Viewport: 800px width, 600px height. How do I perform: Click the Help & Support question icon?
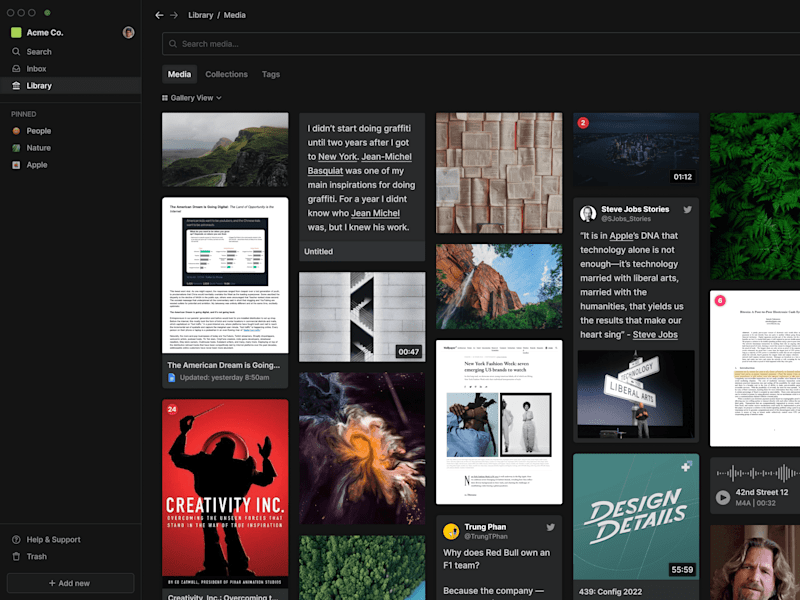pos(16,539)
